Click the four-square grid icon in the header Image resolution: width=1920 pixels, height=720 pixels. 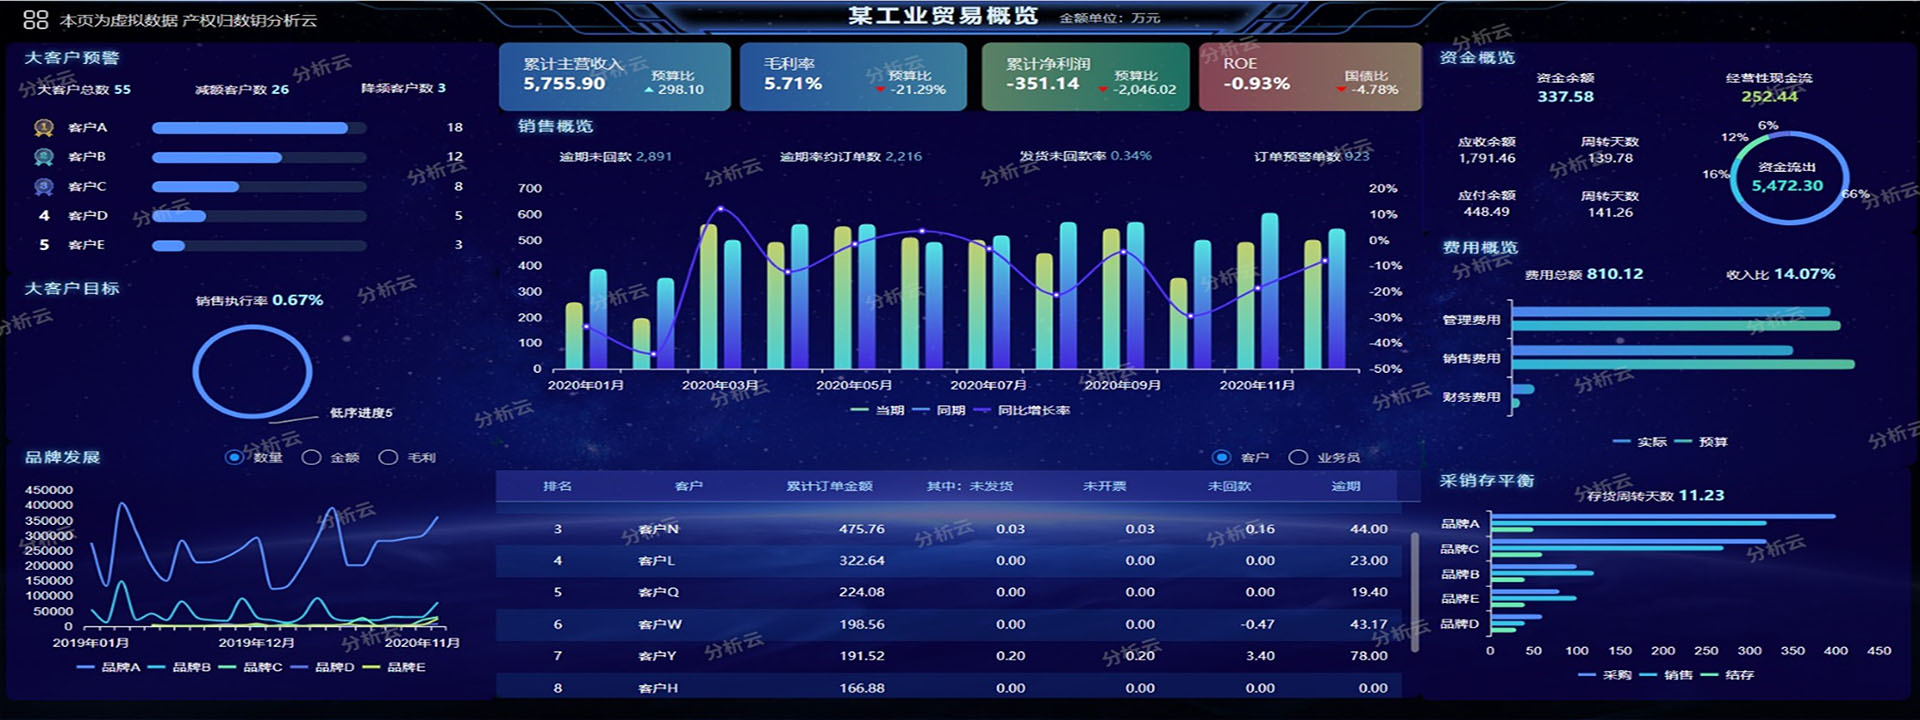pyautogui.click(x=35, y=19)
